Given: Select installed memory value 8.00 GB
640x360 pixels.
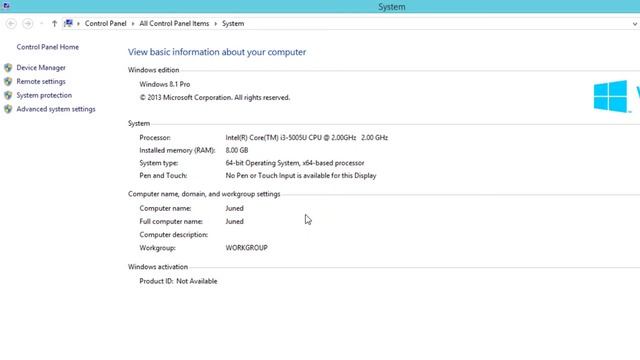Looking at the screenshot, I should 237,150.
